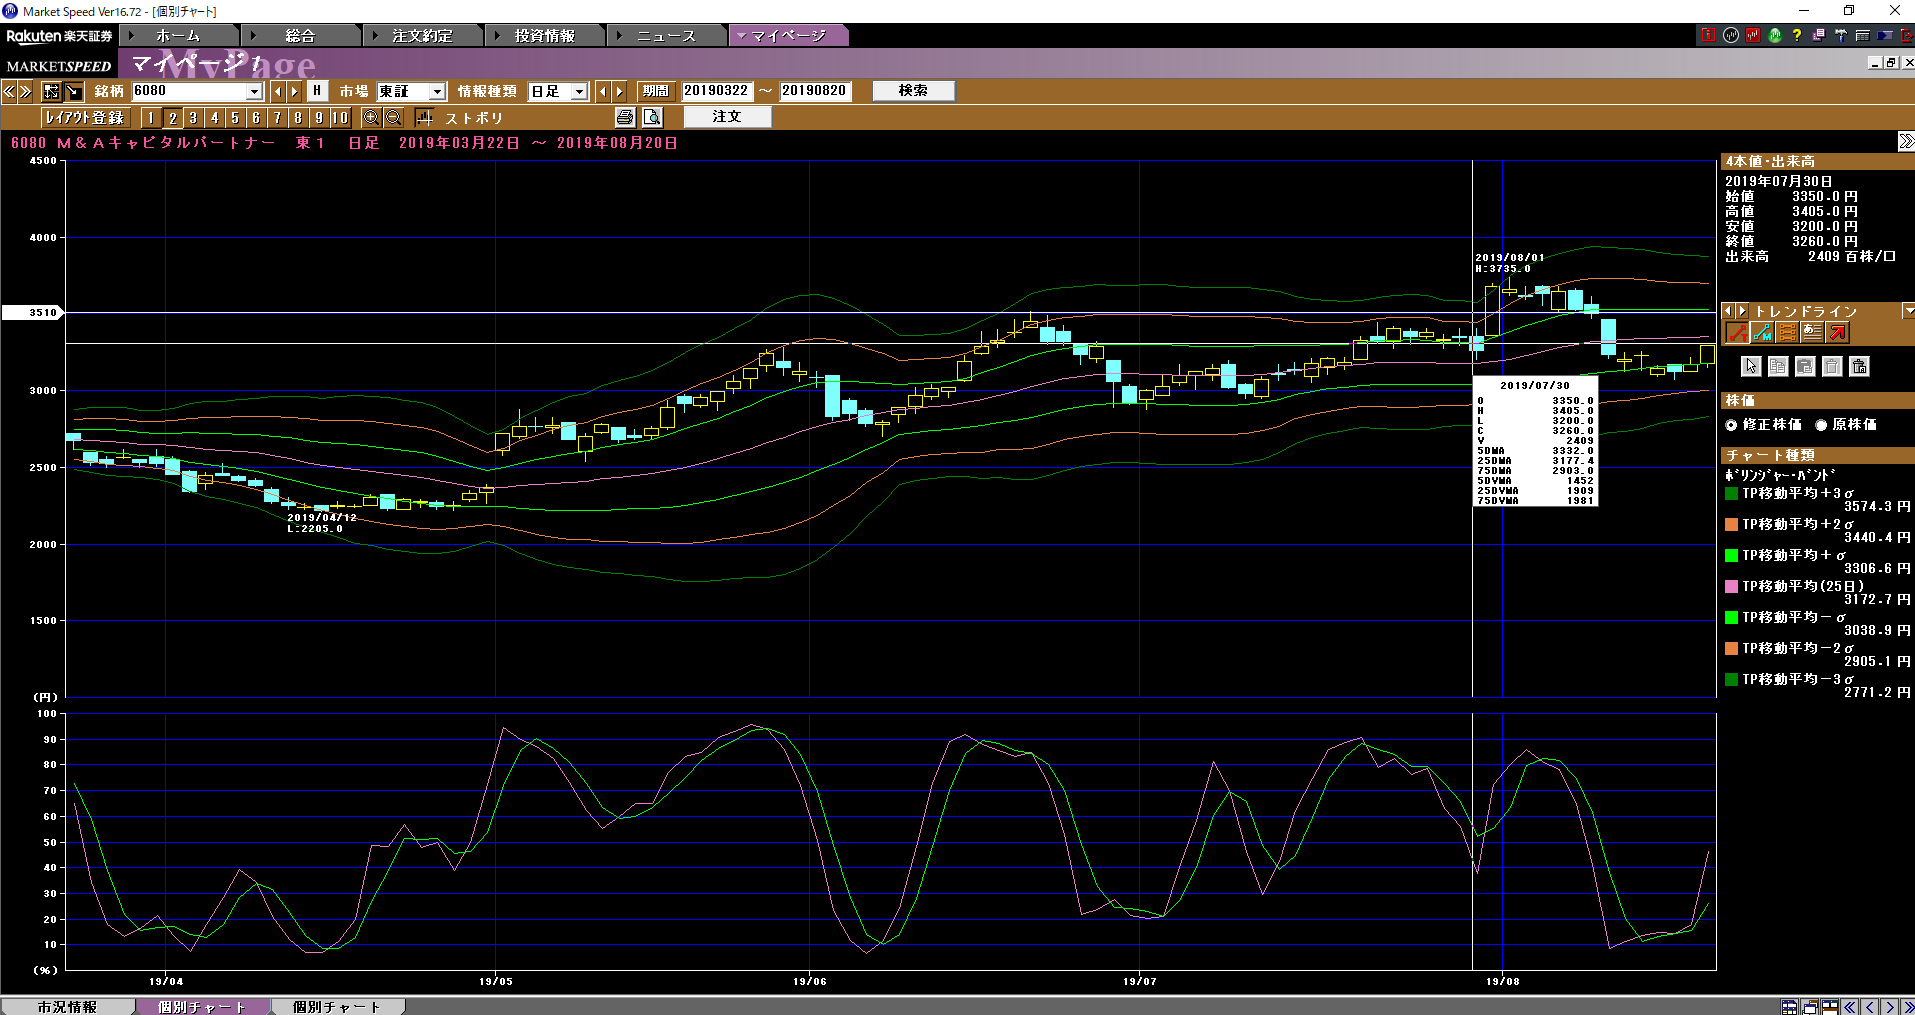The height and width of the screenshot is (1015, 1915).
Task: Open the 情報種類 日足 dropdown
Action: coord(579,91)
